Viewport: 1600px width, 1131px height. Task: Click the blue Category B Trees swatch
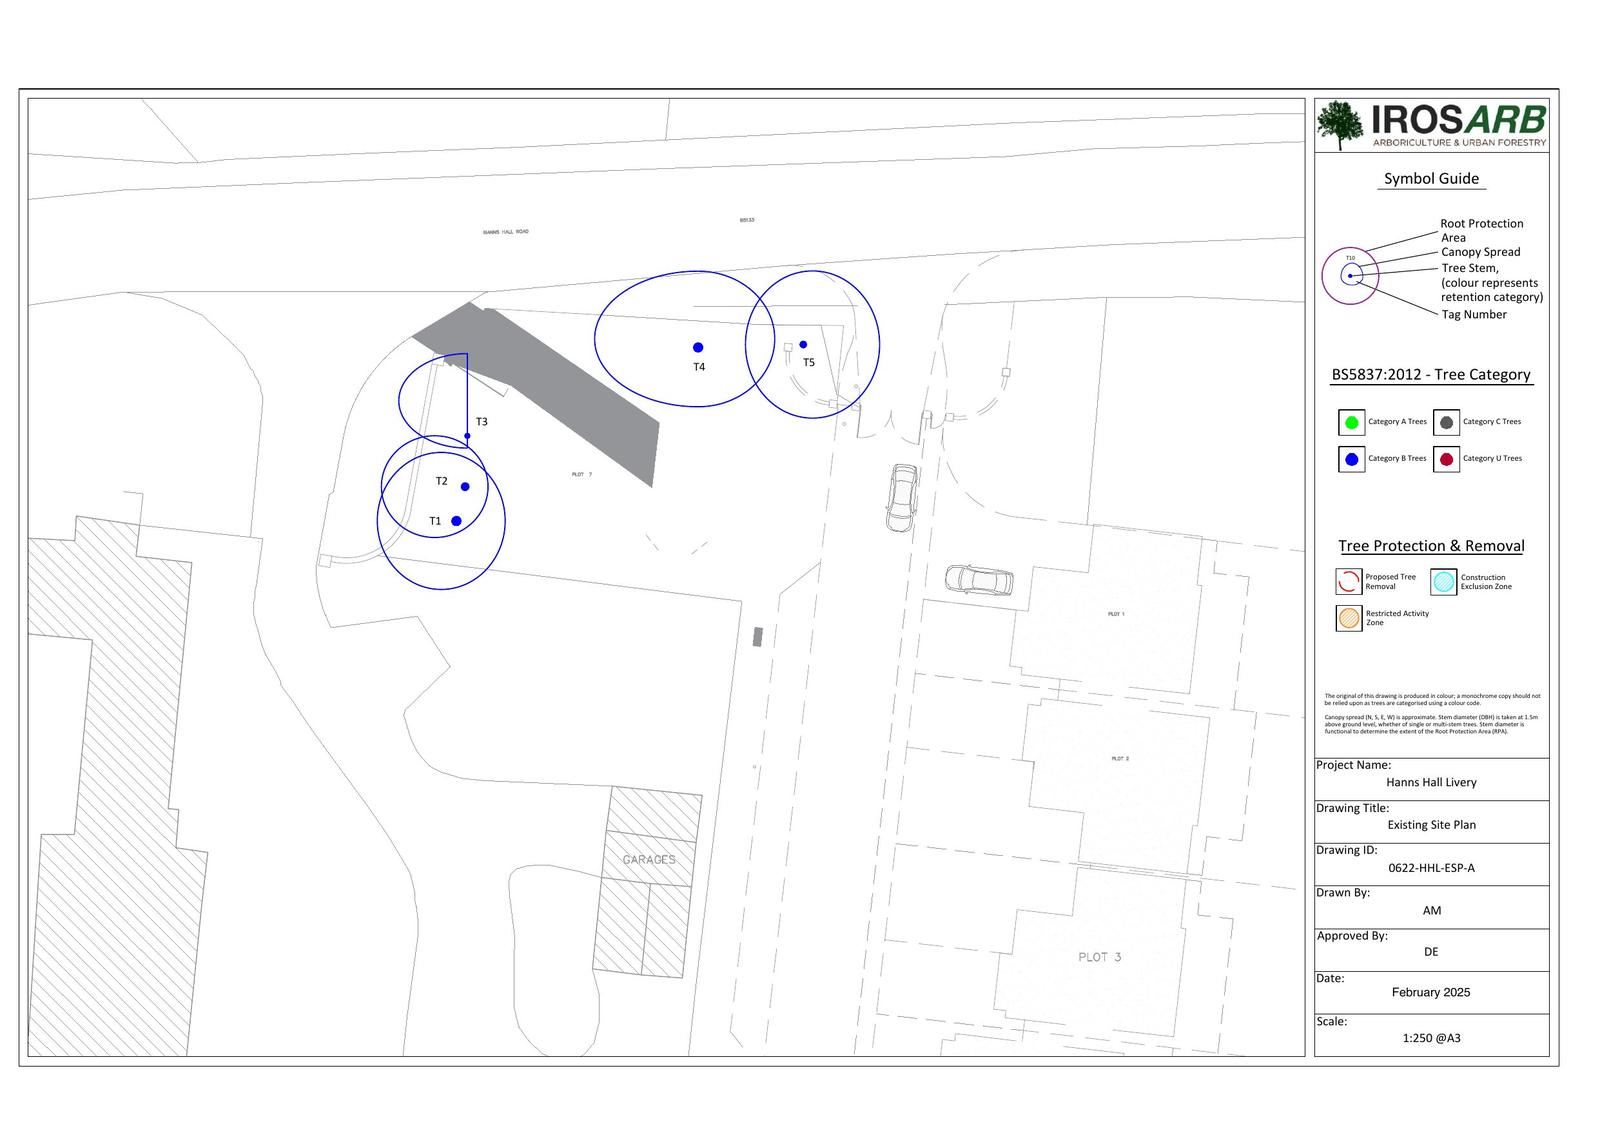tap(1351, 459)
